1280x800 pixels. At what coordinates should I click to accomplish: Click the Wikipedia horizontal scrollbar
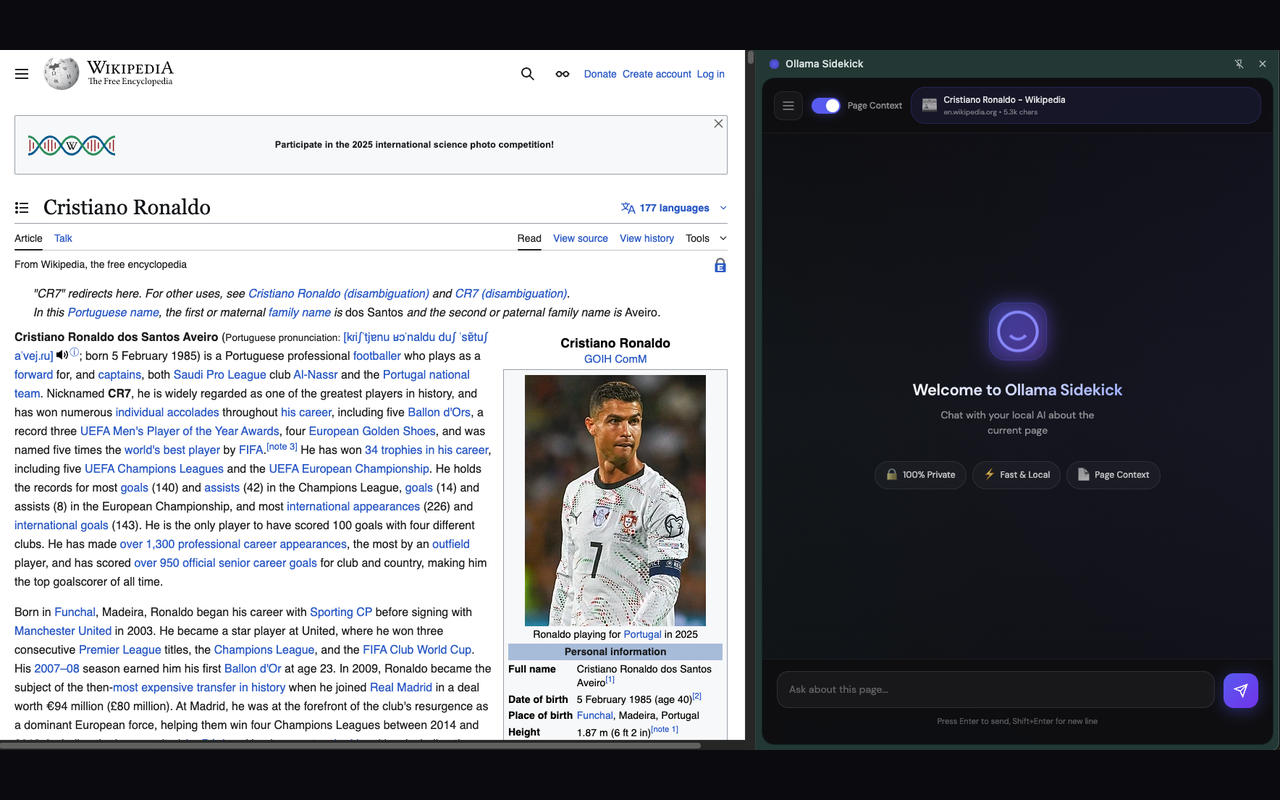tap(350, 744)
